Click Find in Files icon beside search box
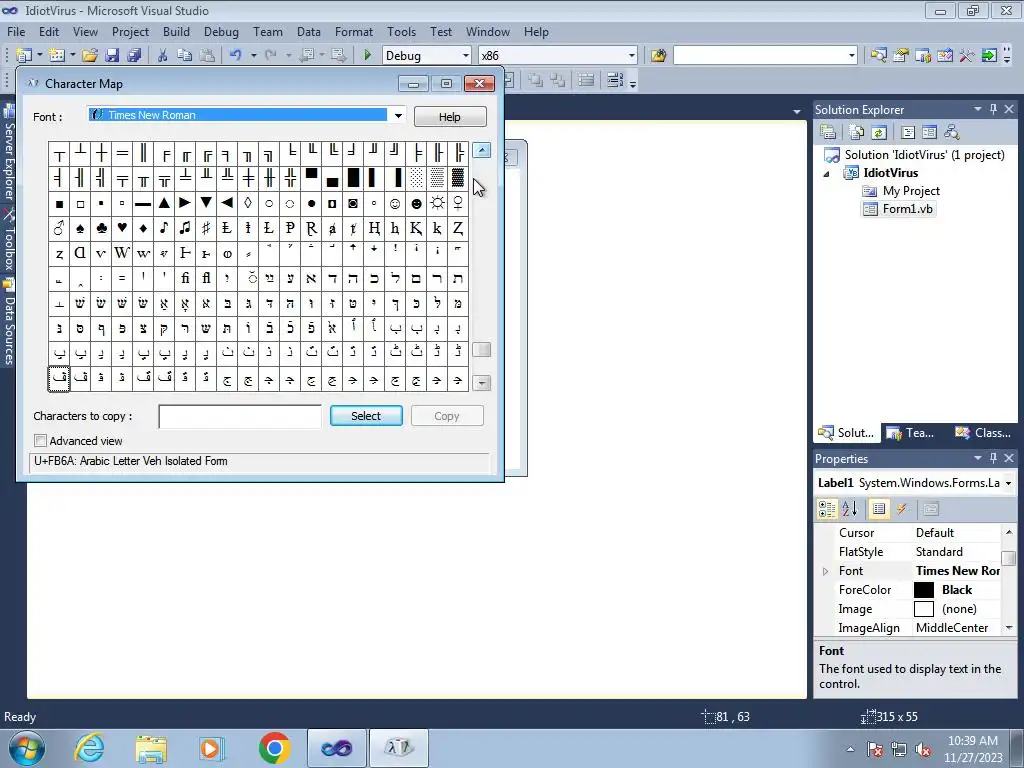 tap(658, 56)
